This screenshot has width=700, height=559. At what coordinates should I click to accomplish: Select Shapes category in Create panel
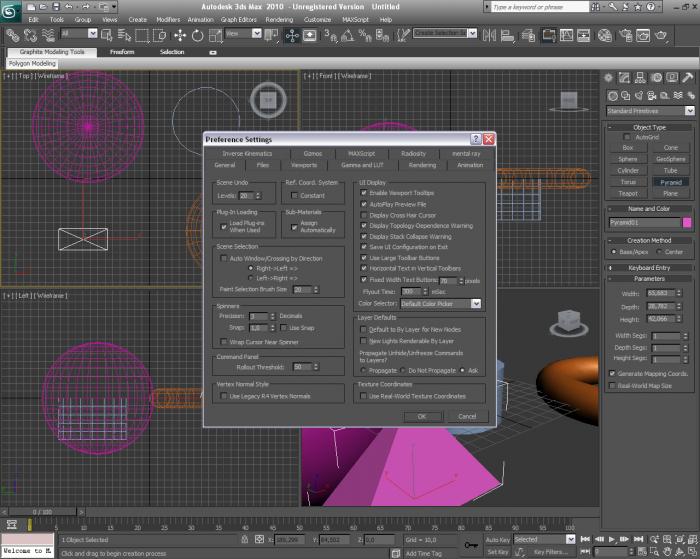coord(626,96)
